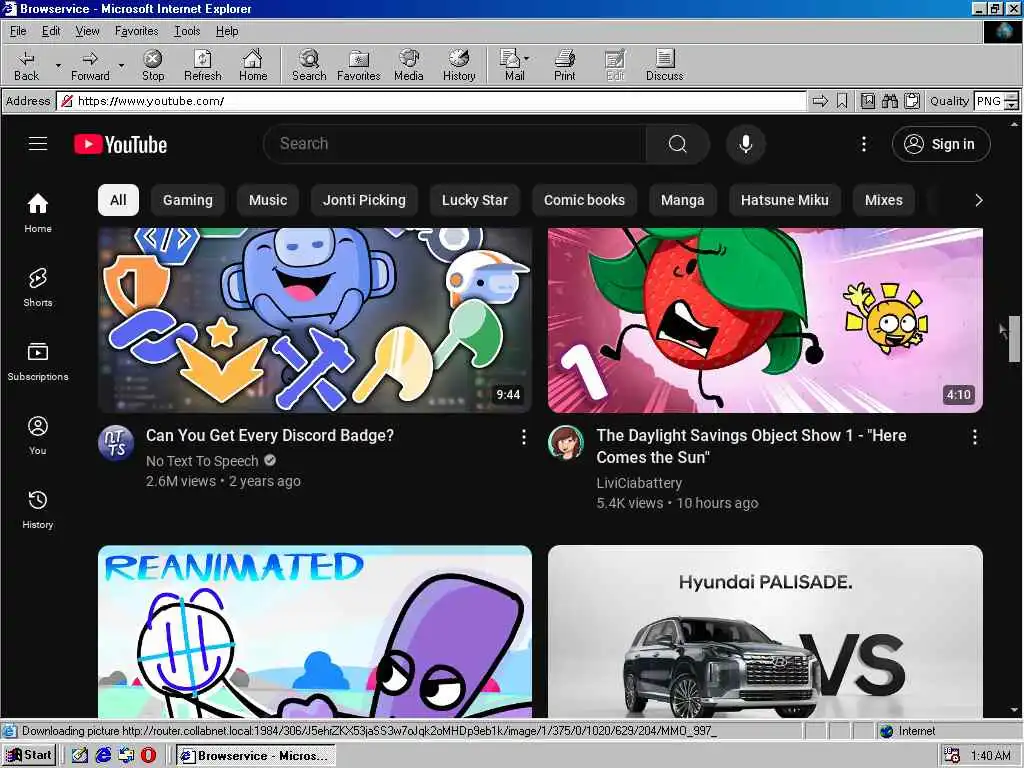Open the View menu
The image size is (1024, 768).
(88, 31)
